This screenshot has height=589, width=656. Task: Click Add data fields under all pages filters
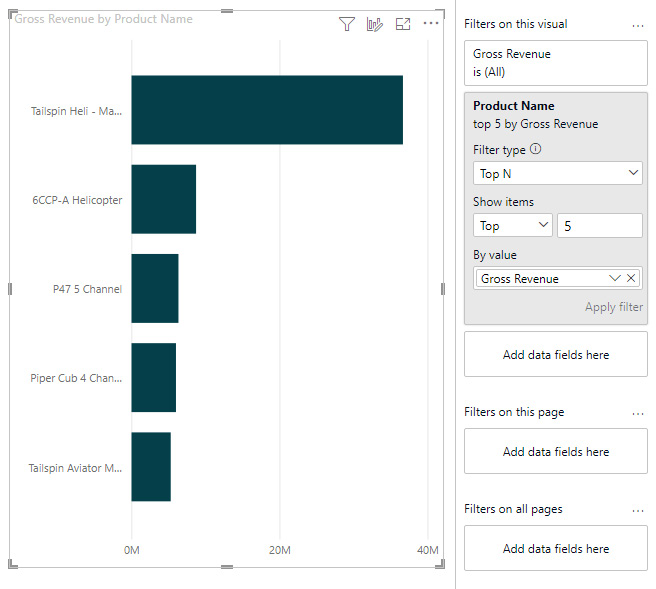[555, 549]
